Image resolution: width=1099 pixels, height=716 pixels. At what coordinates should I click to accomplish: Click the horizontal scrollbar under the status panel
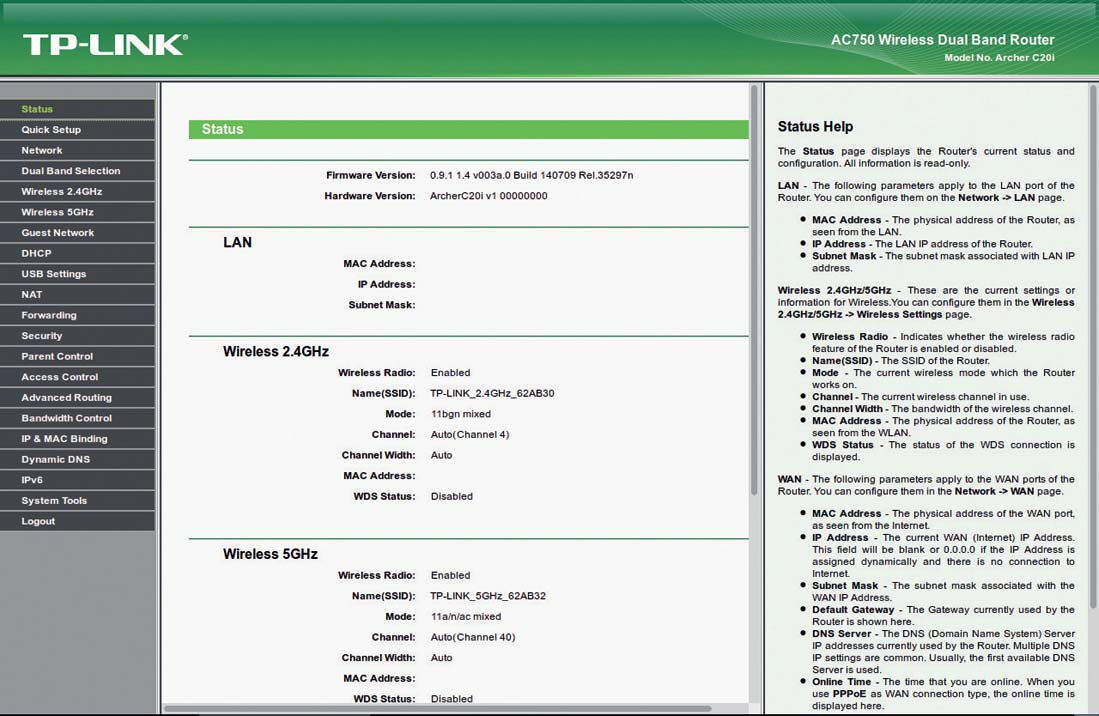pyautogui.click(x=437, y=708)
